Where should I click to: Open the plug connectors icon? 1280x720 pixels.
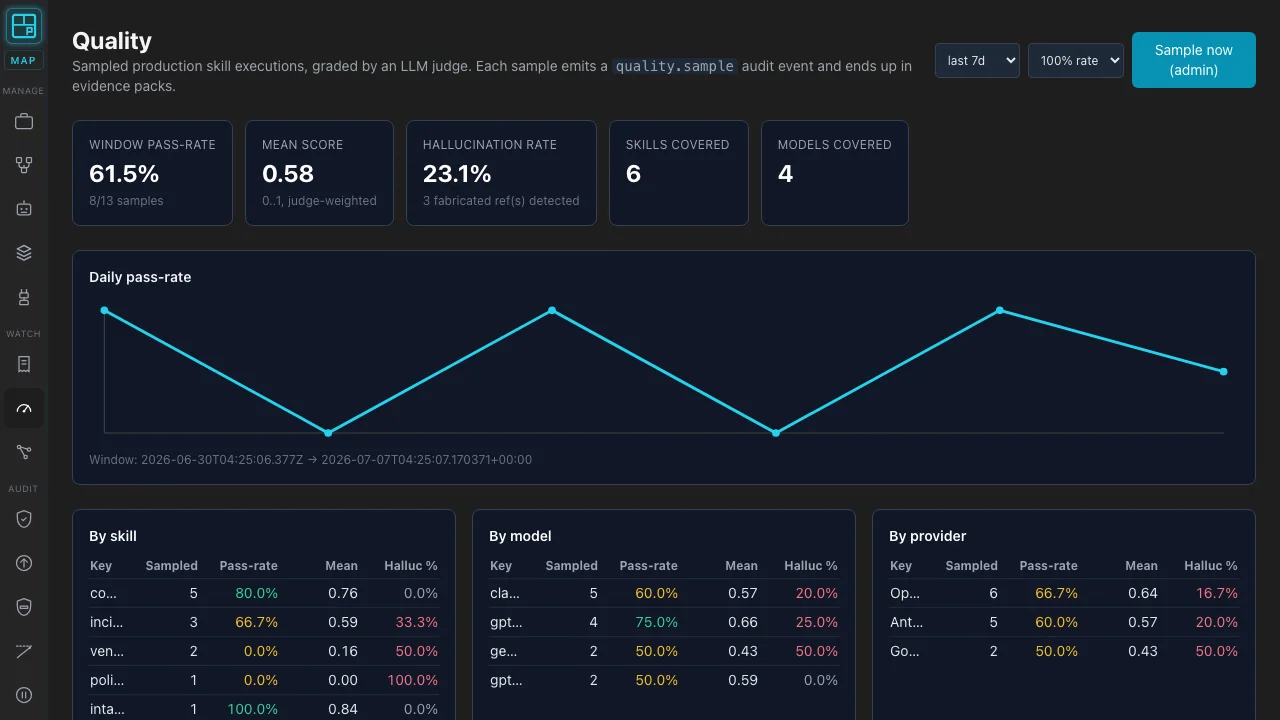24,297
